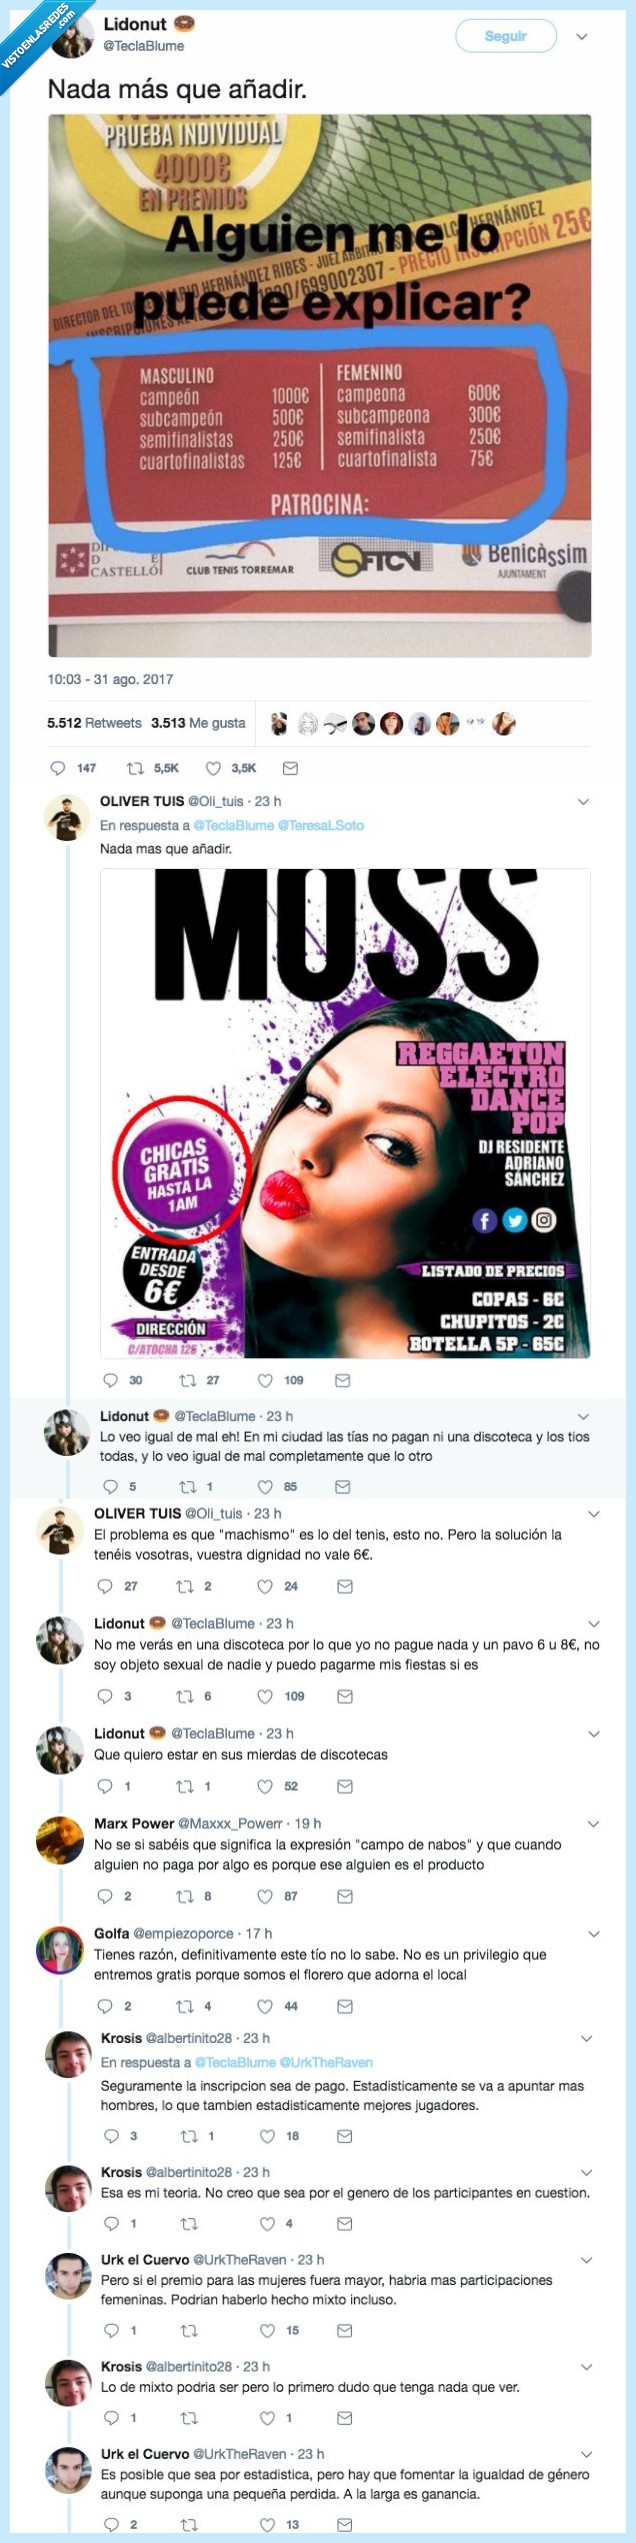Open the @UrkTheRaven mention in Krosis reply
Screen dimensions: 636x2543
click(x=326, y=2062)
